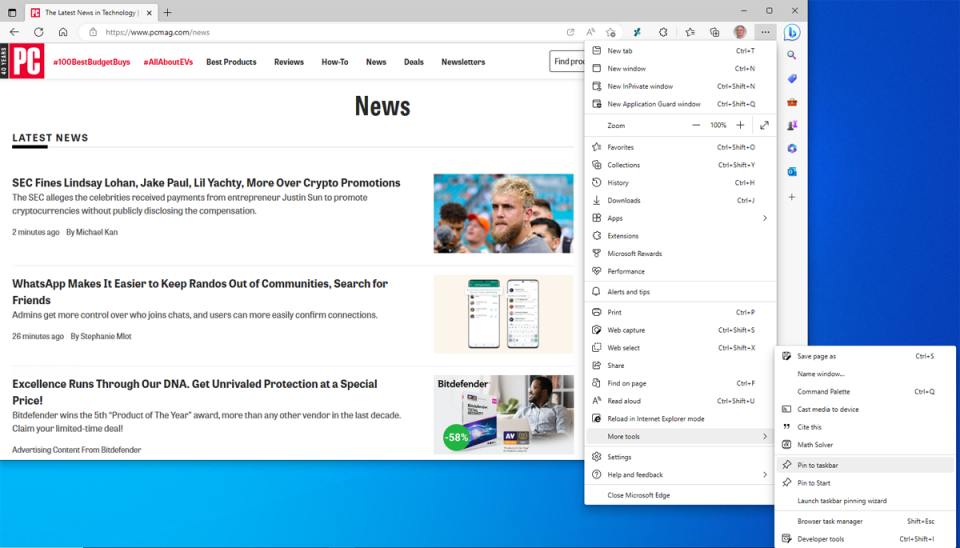Image resolution: width=960 pixels, height=548 pixels.
Task: Open sidebar Games chess piece icon
Action: pyautogui.click(x=792, y=126)
